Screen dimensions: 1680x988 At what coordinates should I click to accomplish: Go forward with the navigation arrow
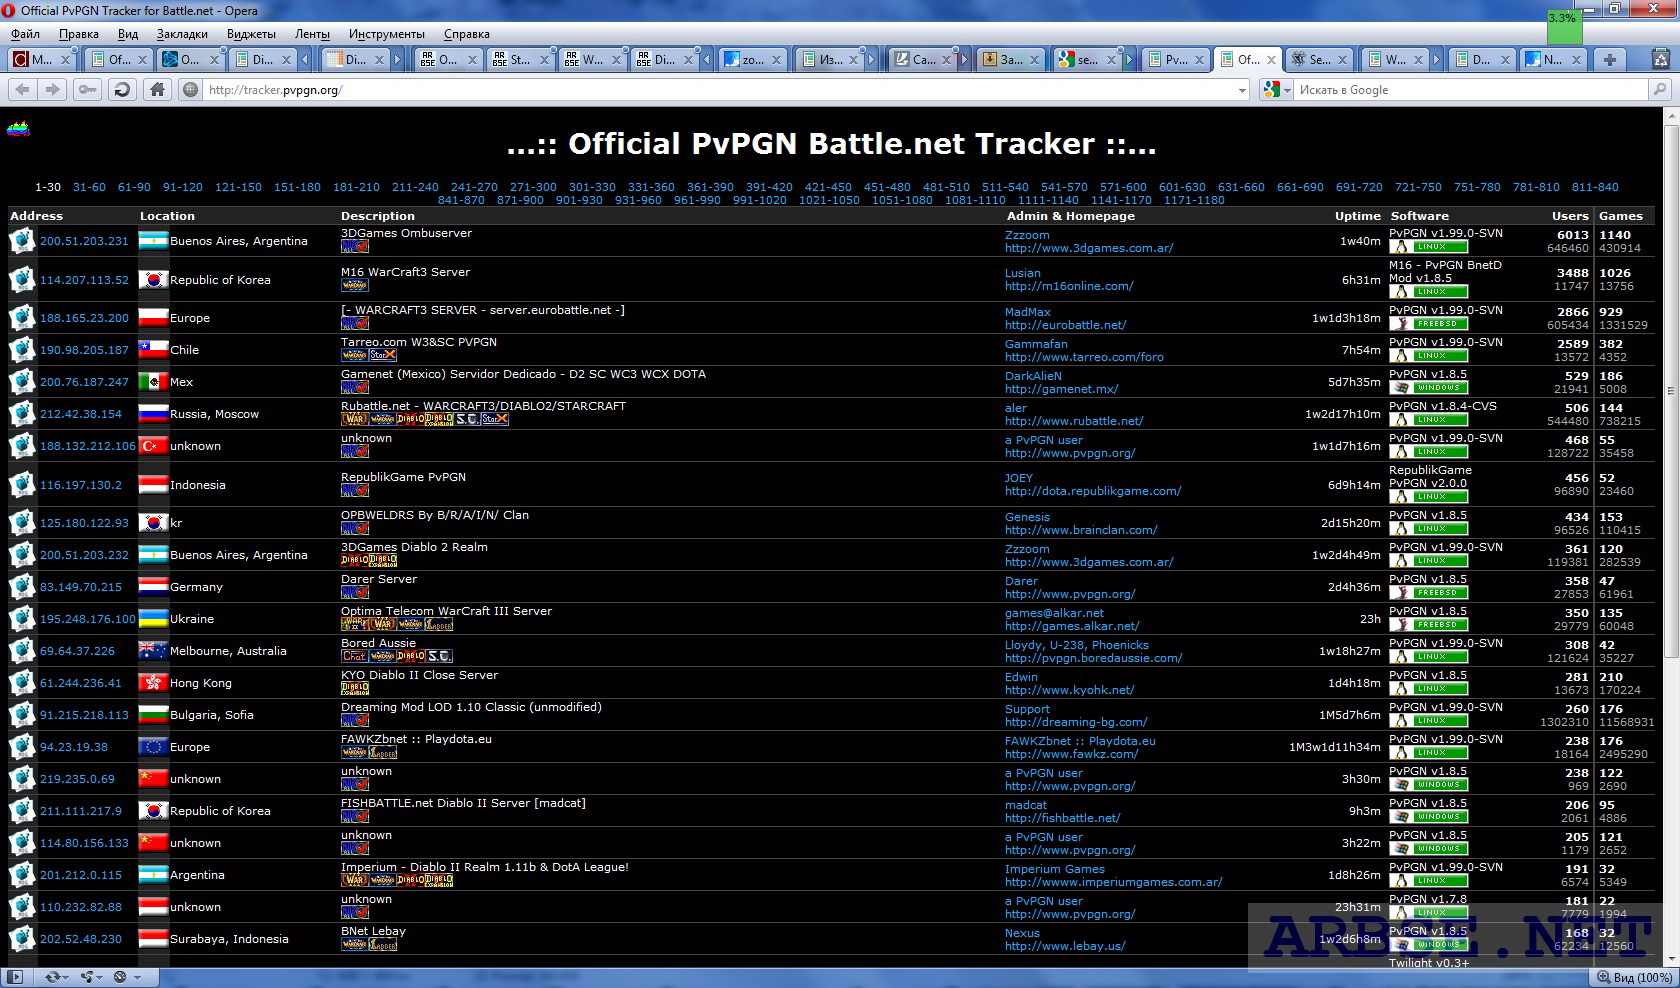click(53, 90)
